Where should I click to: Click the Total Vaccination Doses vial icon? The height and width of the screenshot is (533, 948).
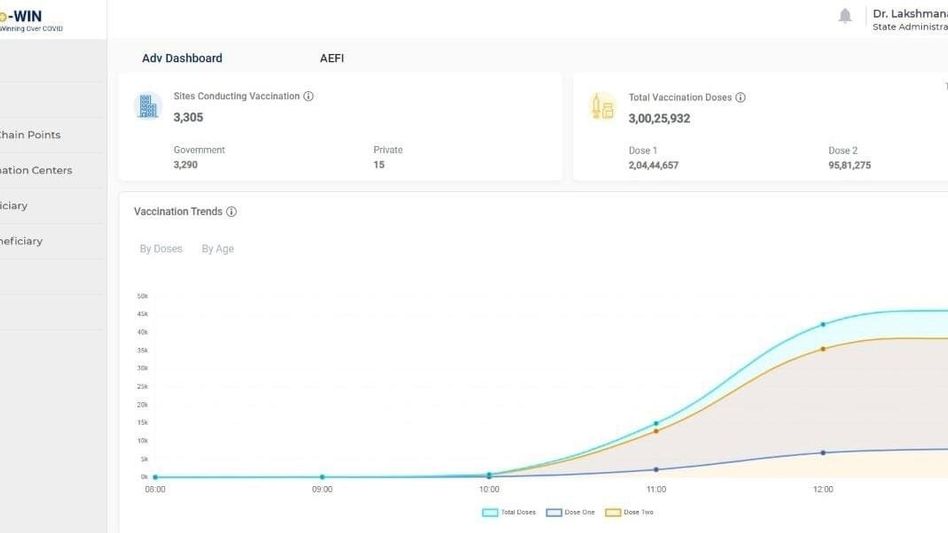click(603, 107)
